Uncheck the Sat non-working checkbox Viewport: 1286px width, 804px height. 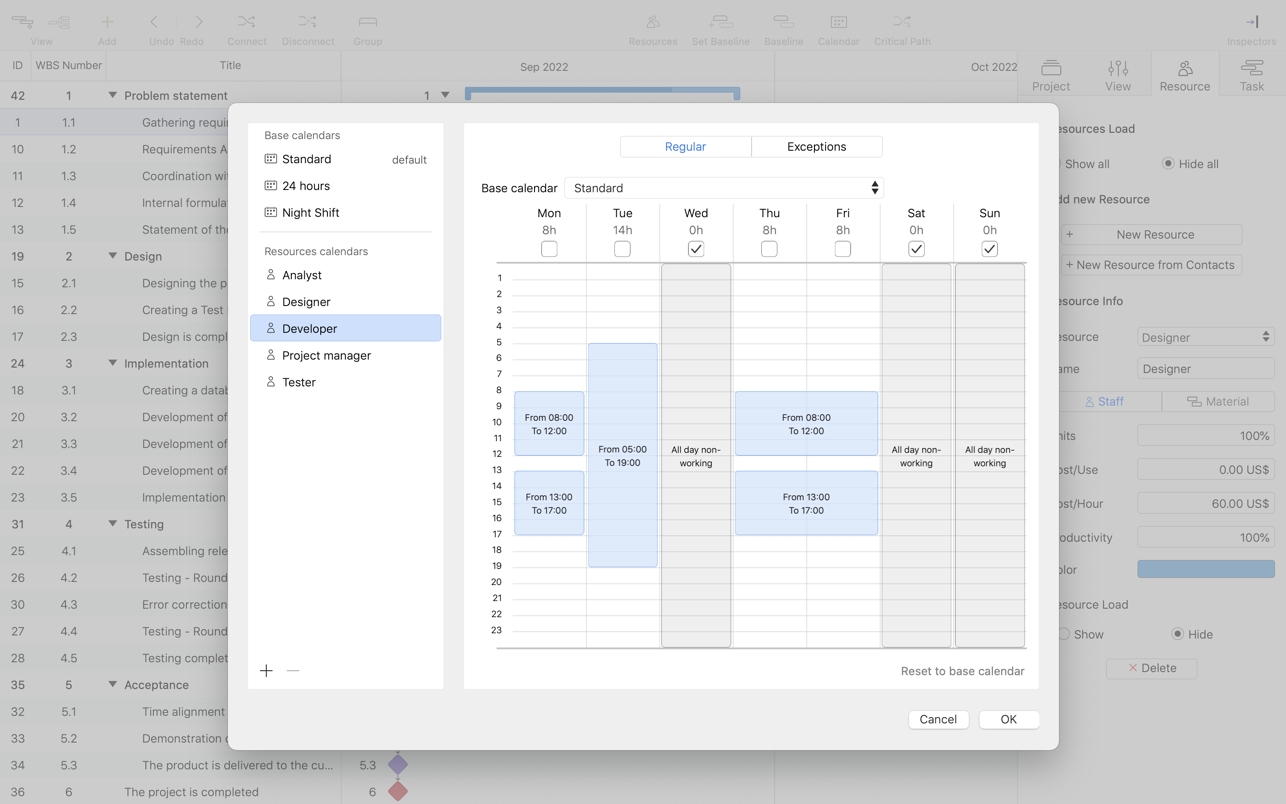click(916, 249)
